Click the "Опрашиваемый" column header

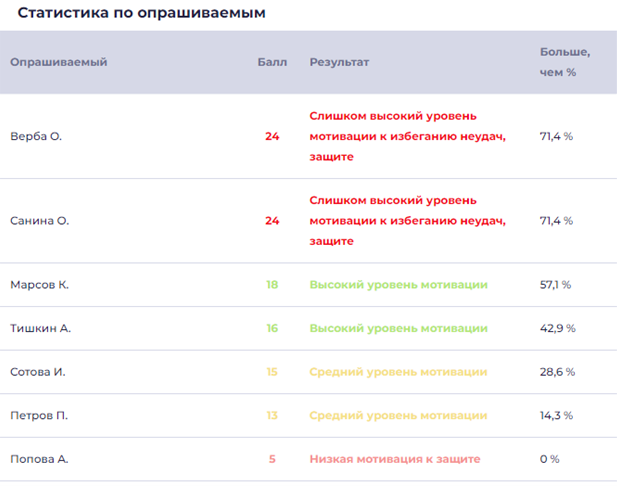pyautogui.click(x=58, y=62)
